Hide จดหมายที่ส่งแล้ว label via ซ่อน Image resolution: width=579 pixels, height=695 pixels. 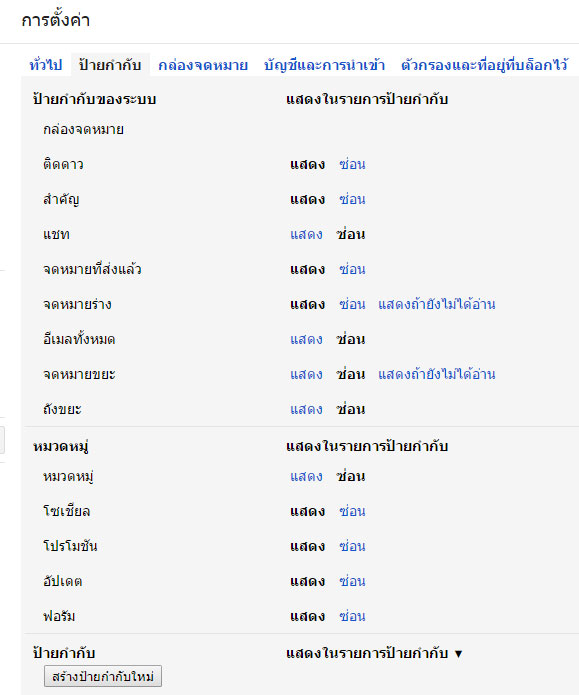pos(352,269)
